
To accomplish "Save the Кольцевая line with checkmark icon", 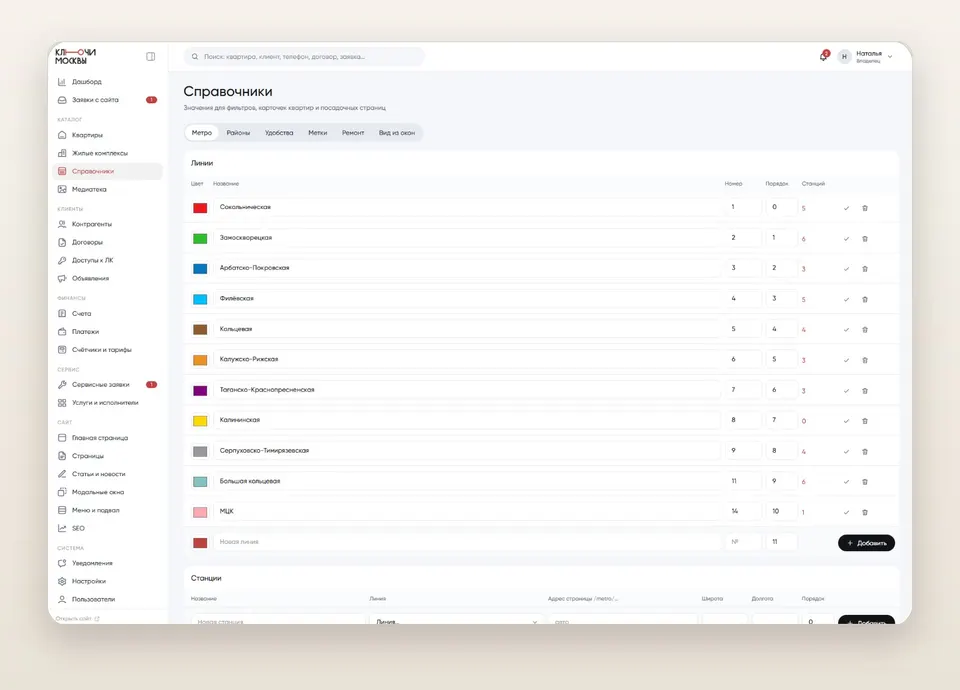I will coord(846,329).
